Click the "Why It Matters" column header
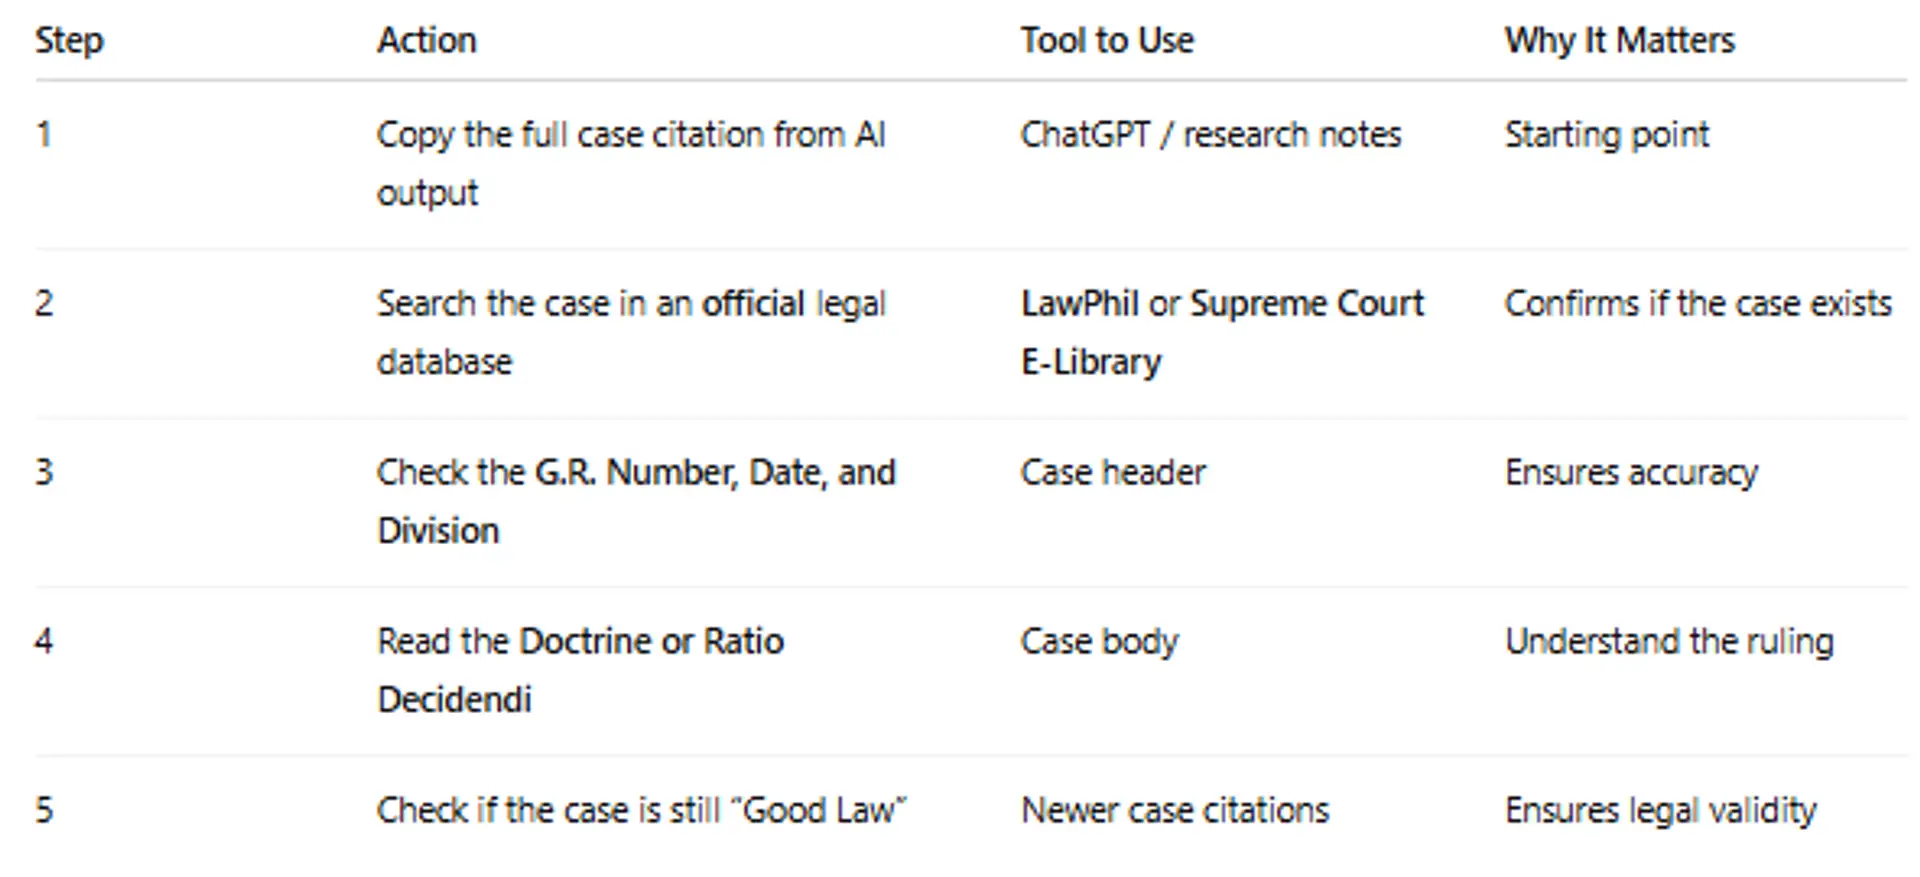Screen dimensions: 1920x877 pyautogui.click(x=1619, y=41)
